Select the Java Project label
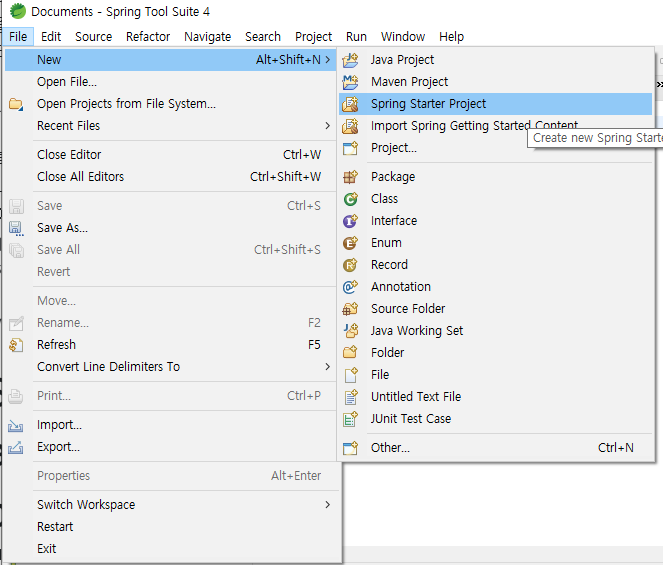The width and height of the screenshot is (663, 565). [402, 60]
